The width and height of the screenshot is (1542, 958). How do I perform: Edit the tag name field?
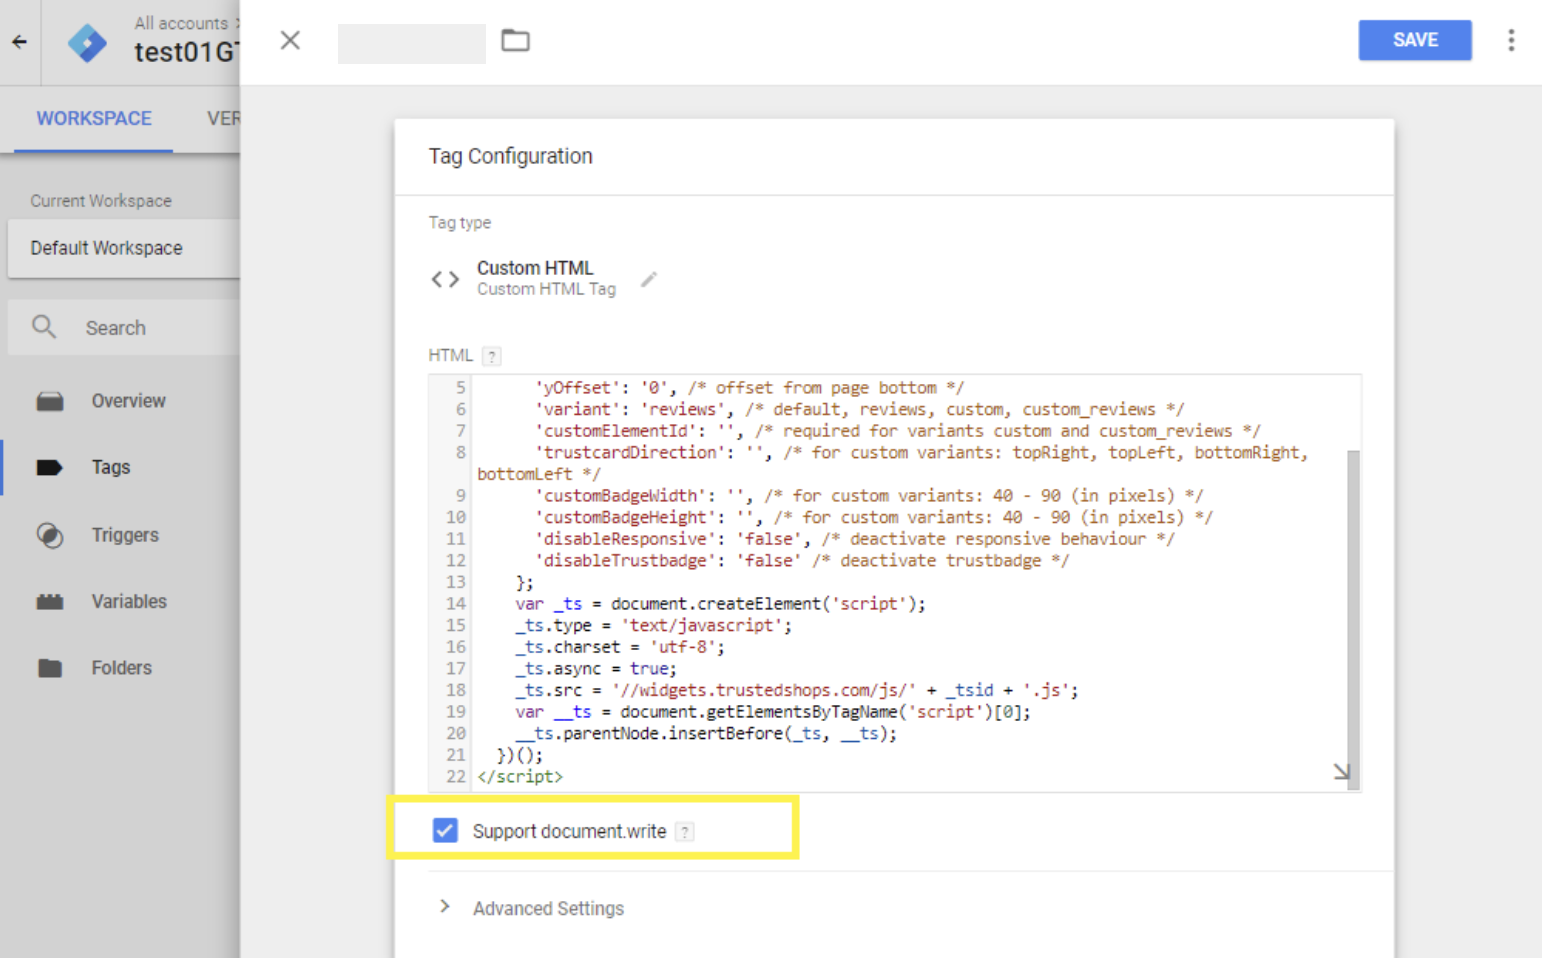click(x=412, y=44)
